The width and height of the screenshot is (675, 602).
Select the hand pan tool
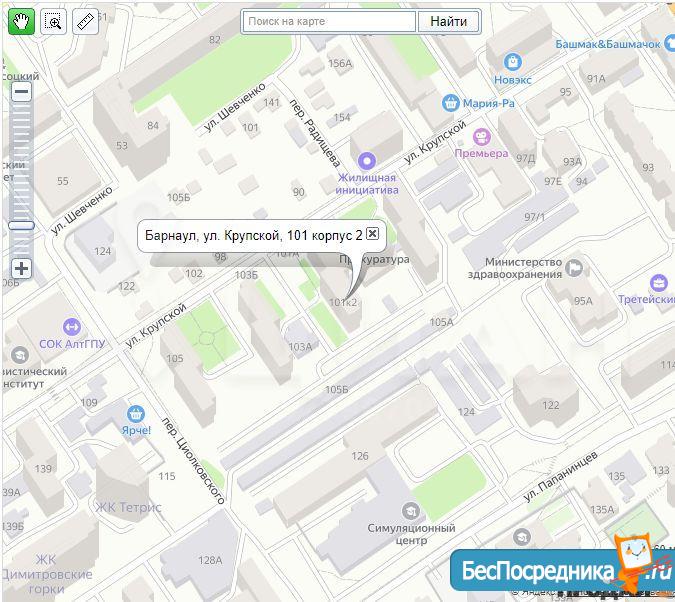[x=21, y=21]
